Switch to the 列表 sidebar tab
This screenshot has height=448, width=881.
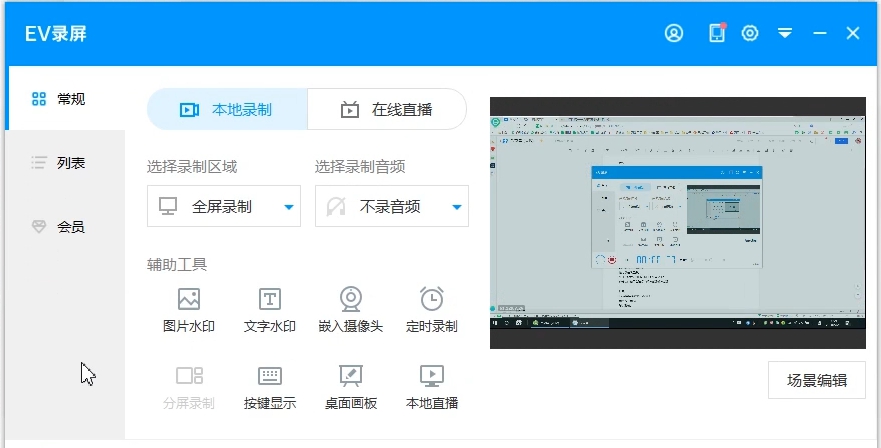[65, 163]
